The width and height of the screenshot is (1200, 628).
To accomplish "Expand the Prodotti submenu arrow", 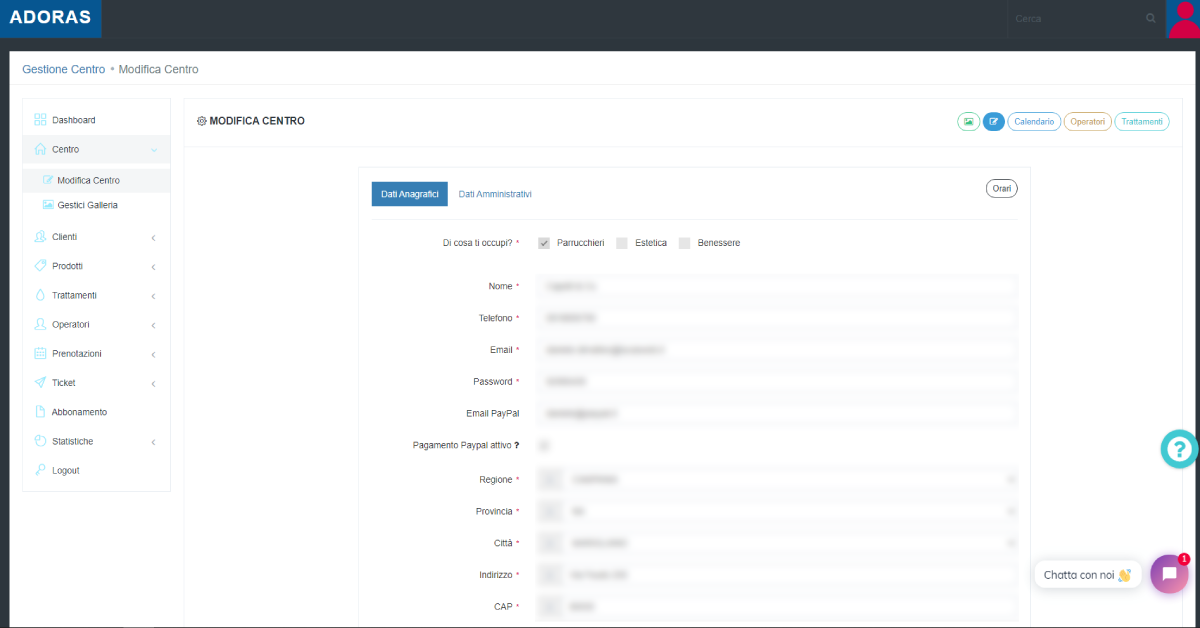I will pos(153,267).
